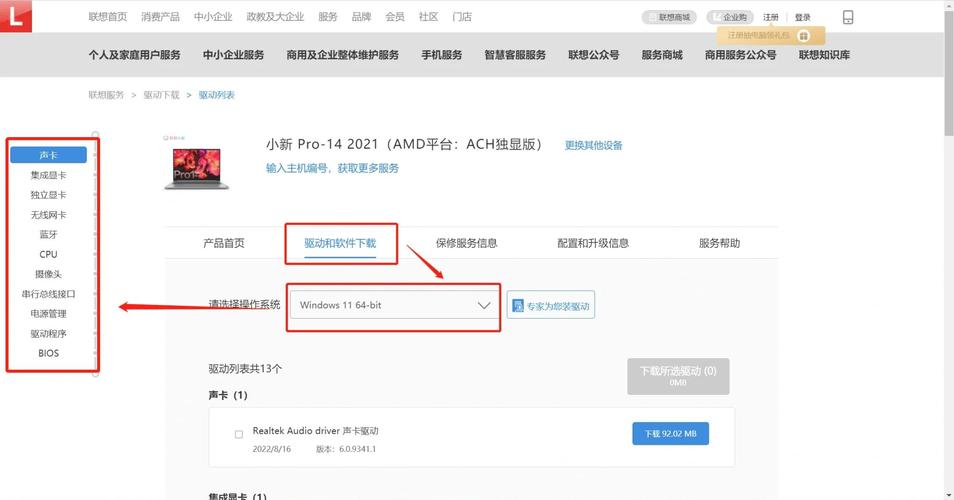Open 手机服务 navigation item
Viewport: 954px width, 500px height.
click(442, 55)
